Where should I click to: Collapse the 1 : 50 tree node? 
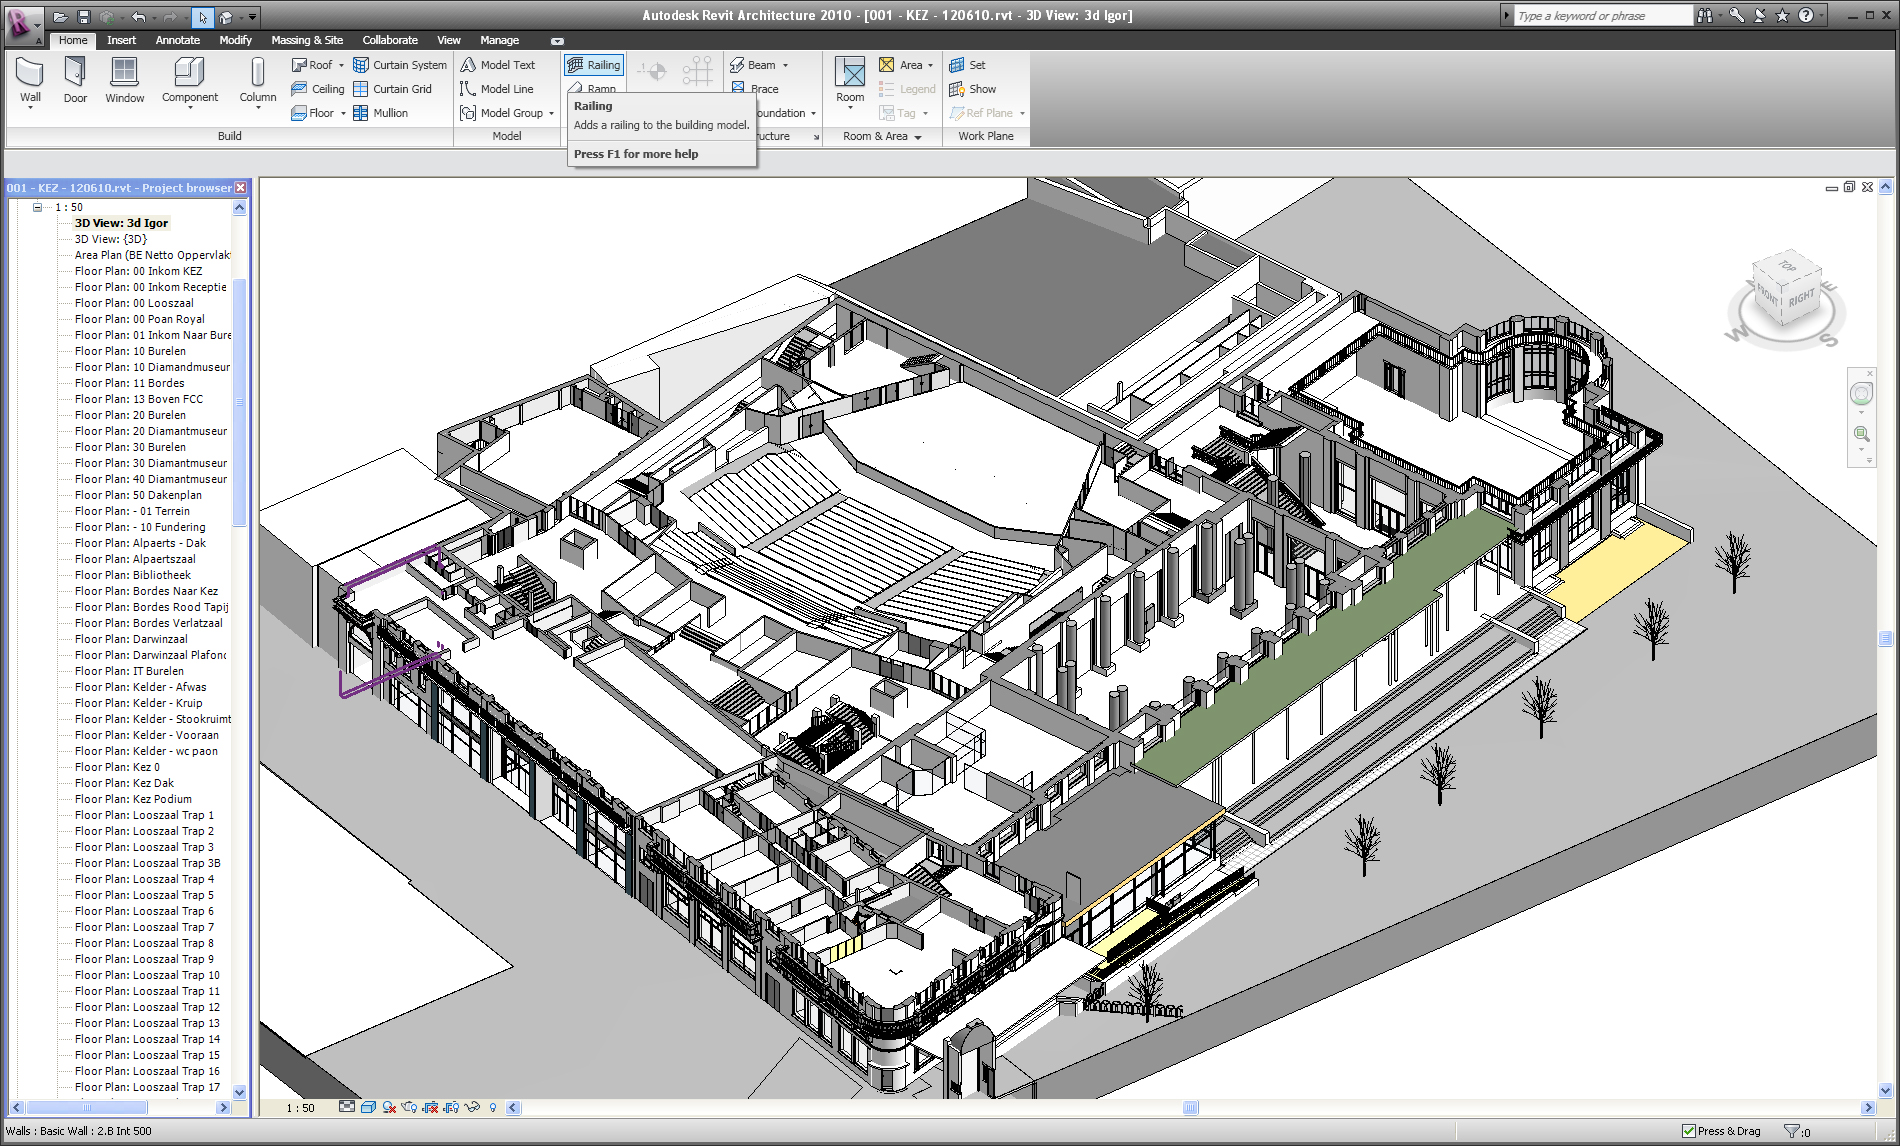(x=37, y=207)
